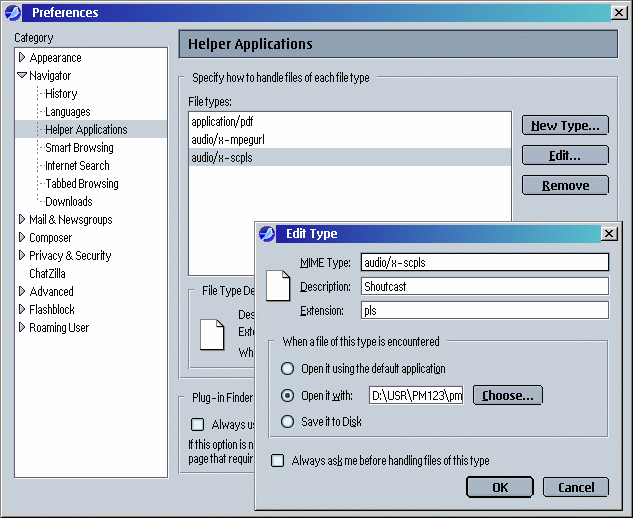Click the MIME Type text field
The height and width of the screenshot is (519, 634).
click(x=484, y=263)
